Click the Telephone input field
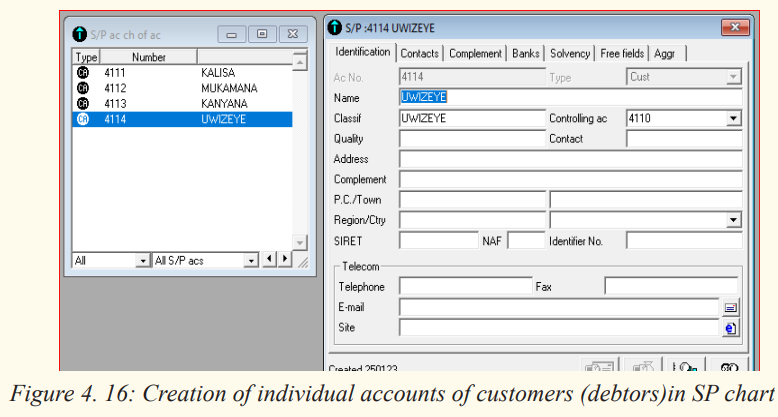The image size is (778, 417). click(465, 286)
